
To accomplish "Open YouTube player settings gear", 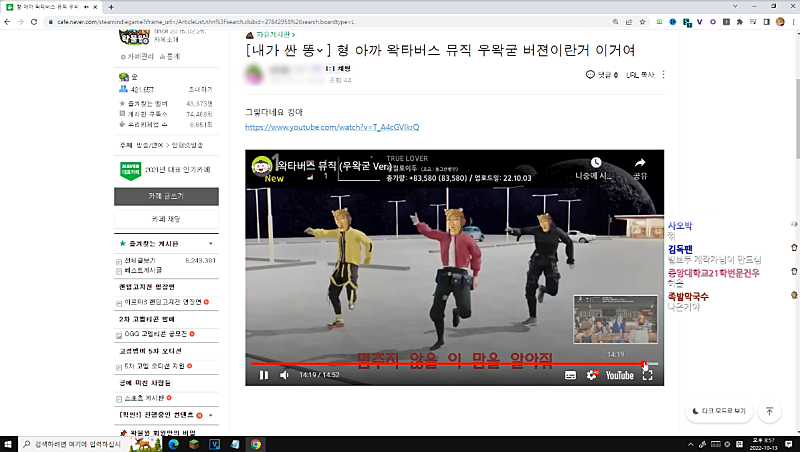I will click(x=592, y=375).
